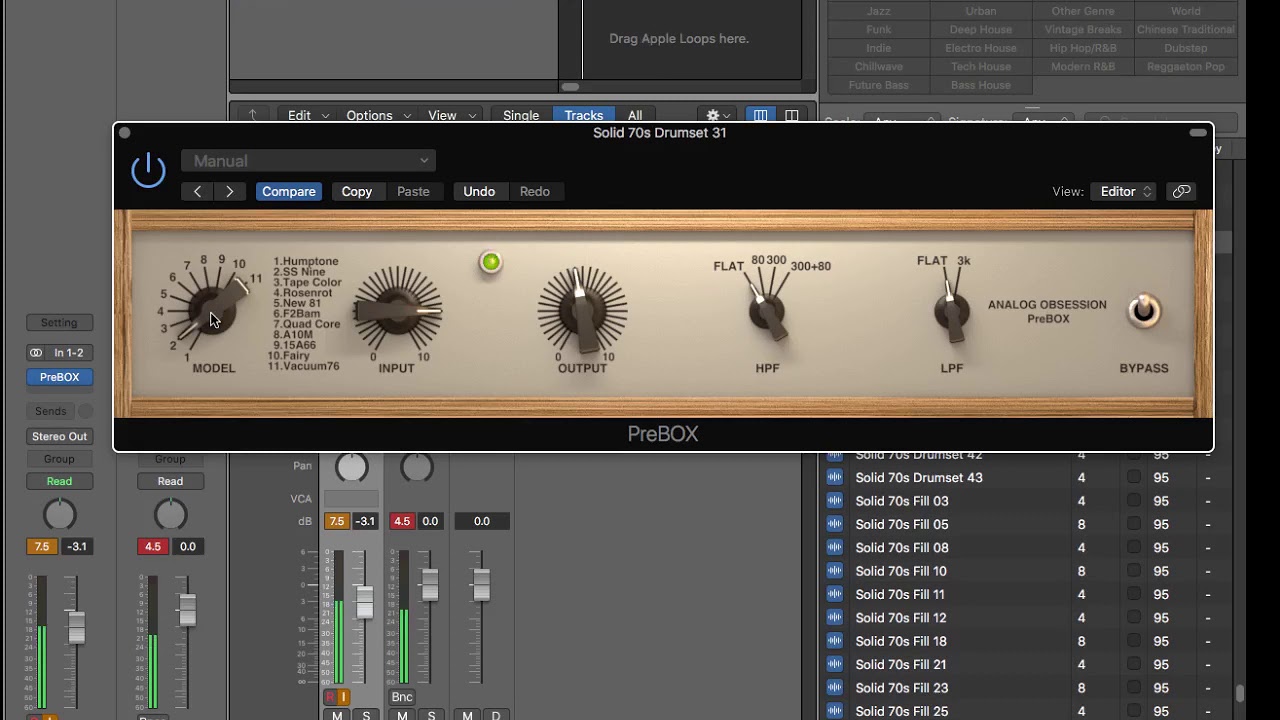Image resolution: width=1280 pixels, height=720 pixels.
Task: Click the PreBOX plugin slot in inspector
Action: [x=59, y=377]
